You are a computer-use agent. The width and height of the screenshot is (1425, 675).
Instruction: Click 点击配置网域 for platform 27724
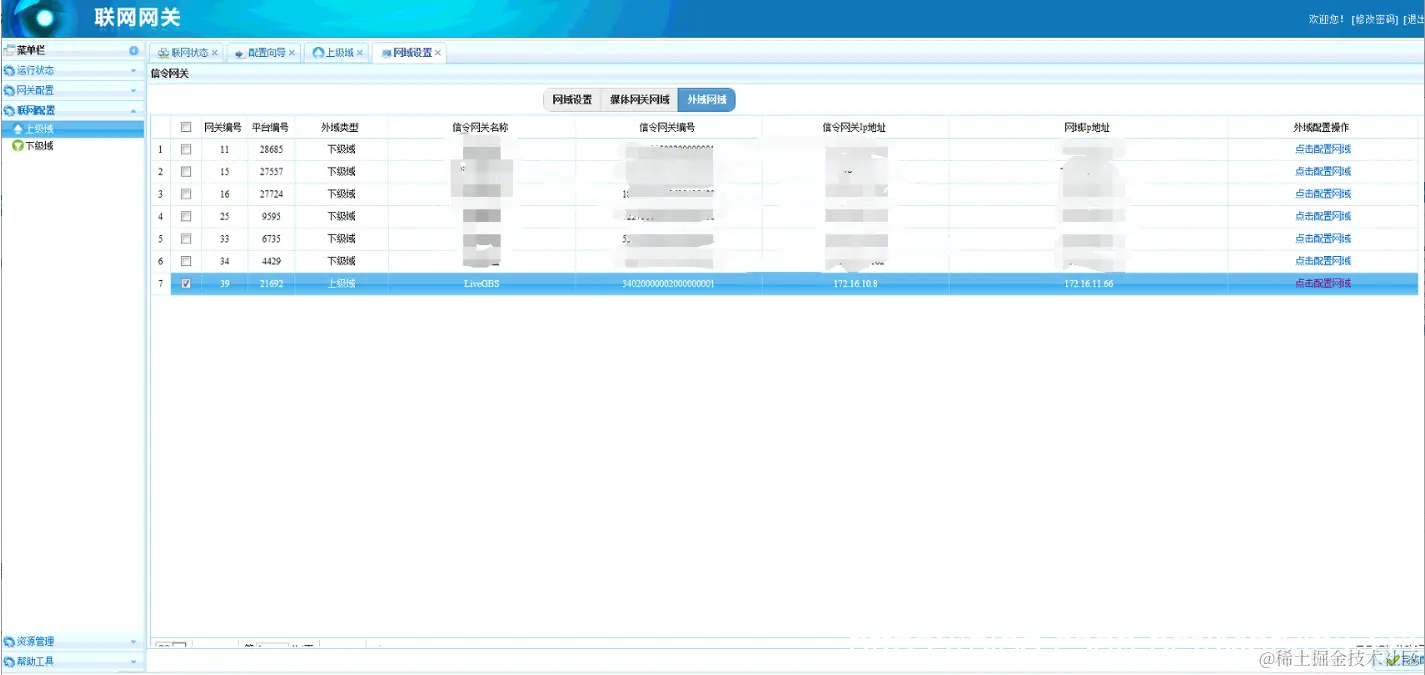[1322, 194]
